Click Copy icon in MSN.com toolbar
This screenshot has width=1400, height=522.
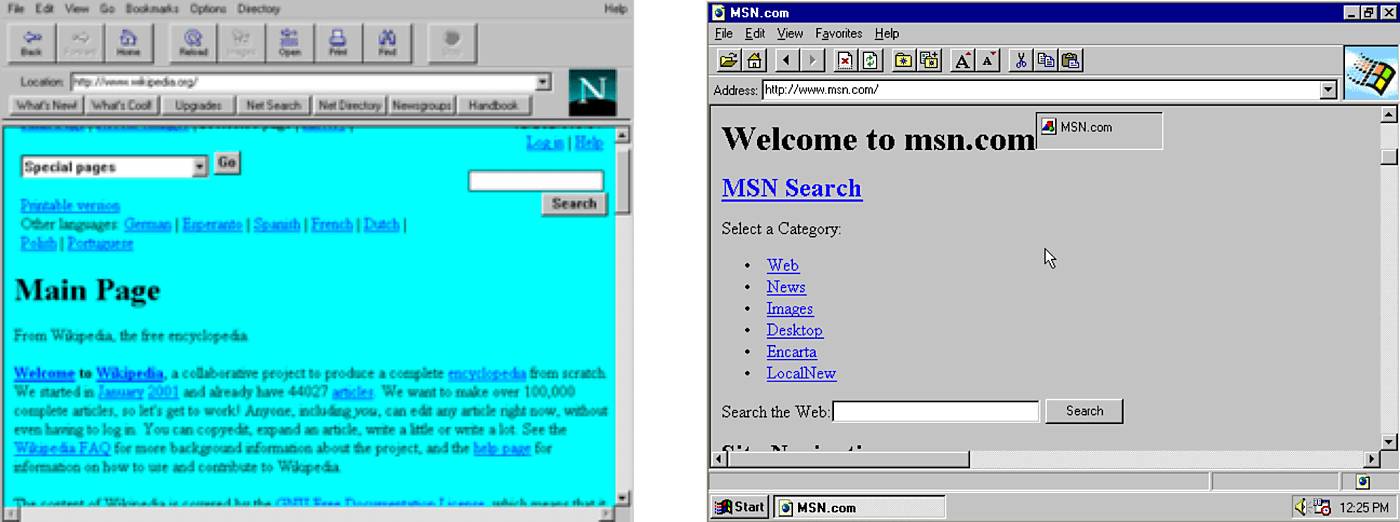pos(1045,61)
